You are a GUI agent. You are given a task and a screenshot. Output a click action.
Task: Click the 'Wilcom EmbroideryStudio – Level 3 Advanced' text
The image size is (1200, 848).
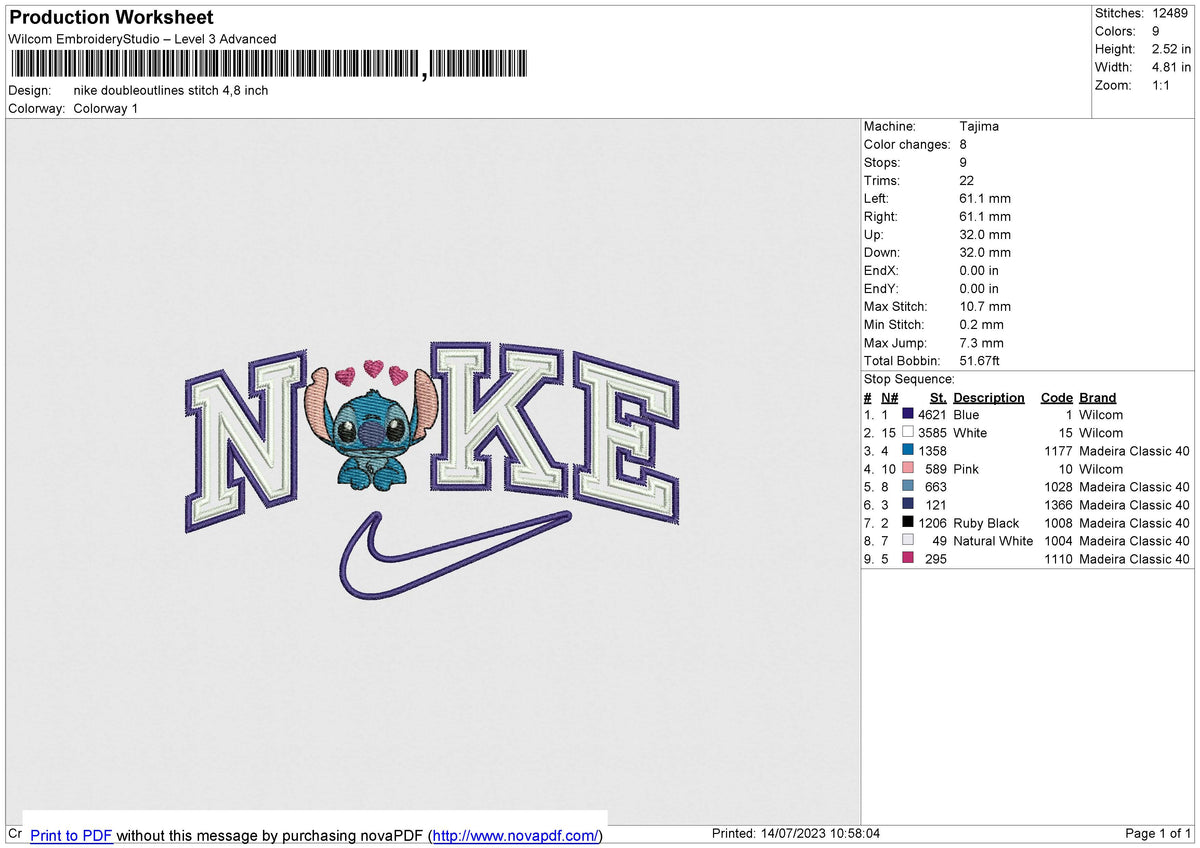[x=142, y=39]
